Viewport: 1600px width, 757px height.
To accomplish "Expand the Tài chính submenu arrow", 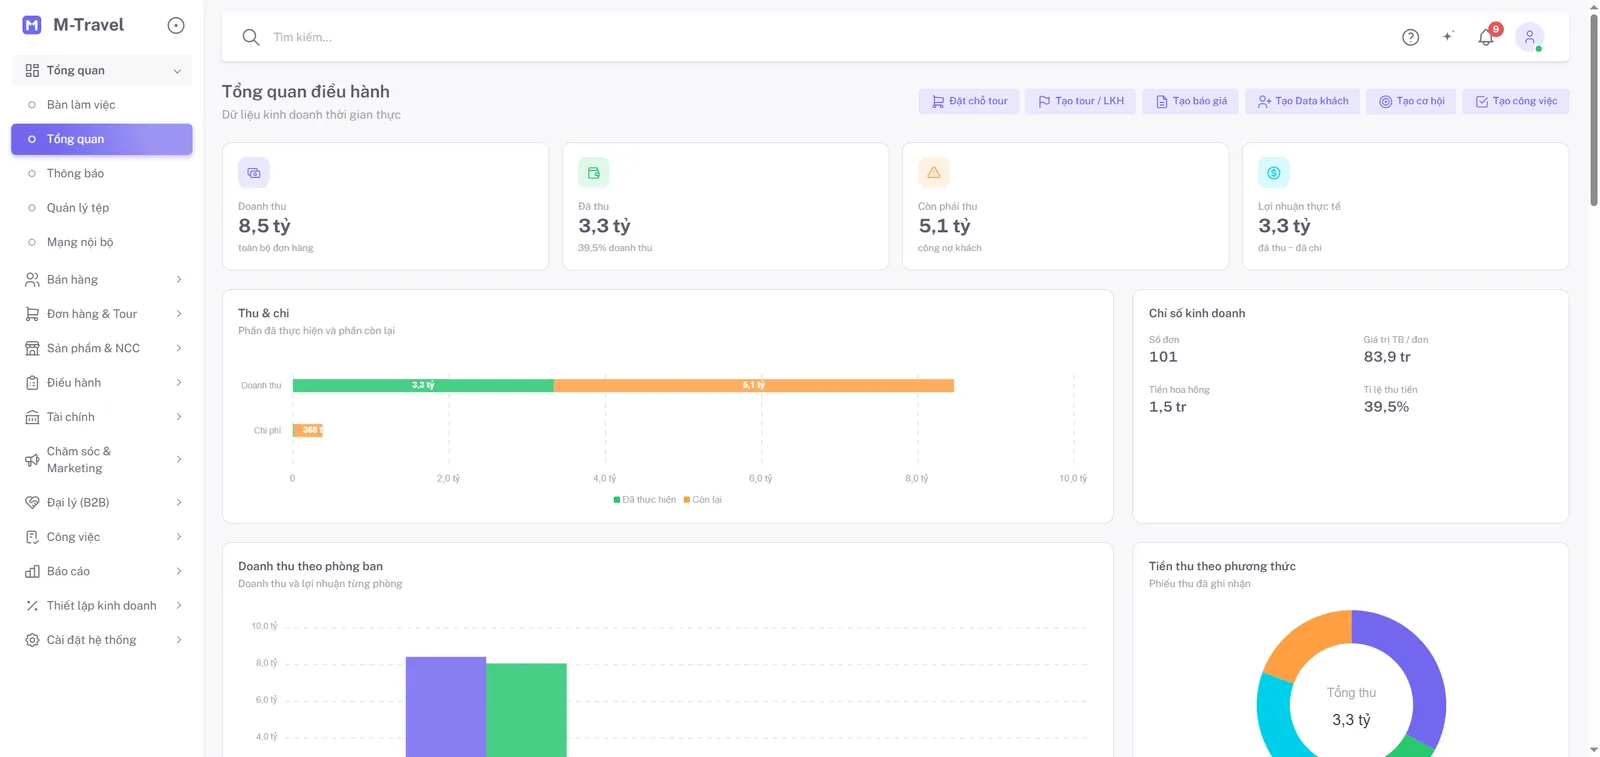I will 179,417.
